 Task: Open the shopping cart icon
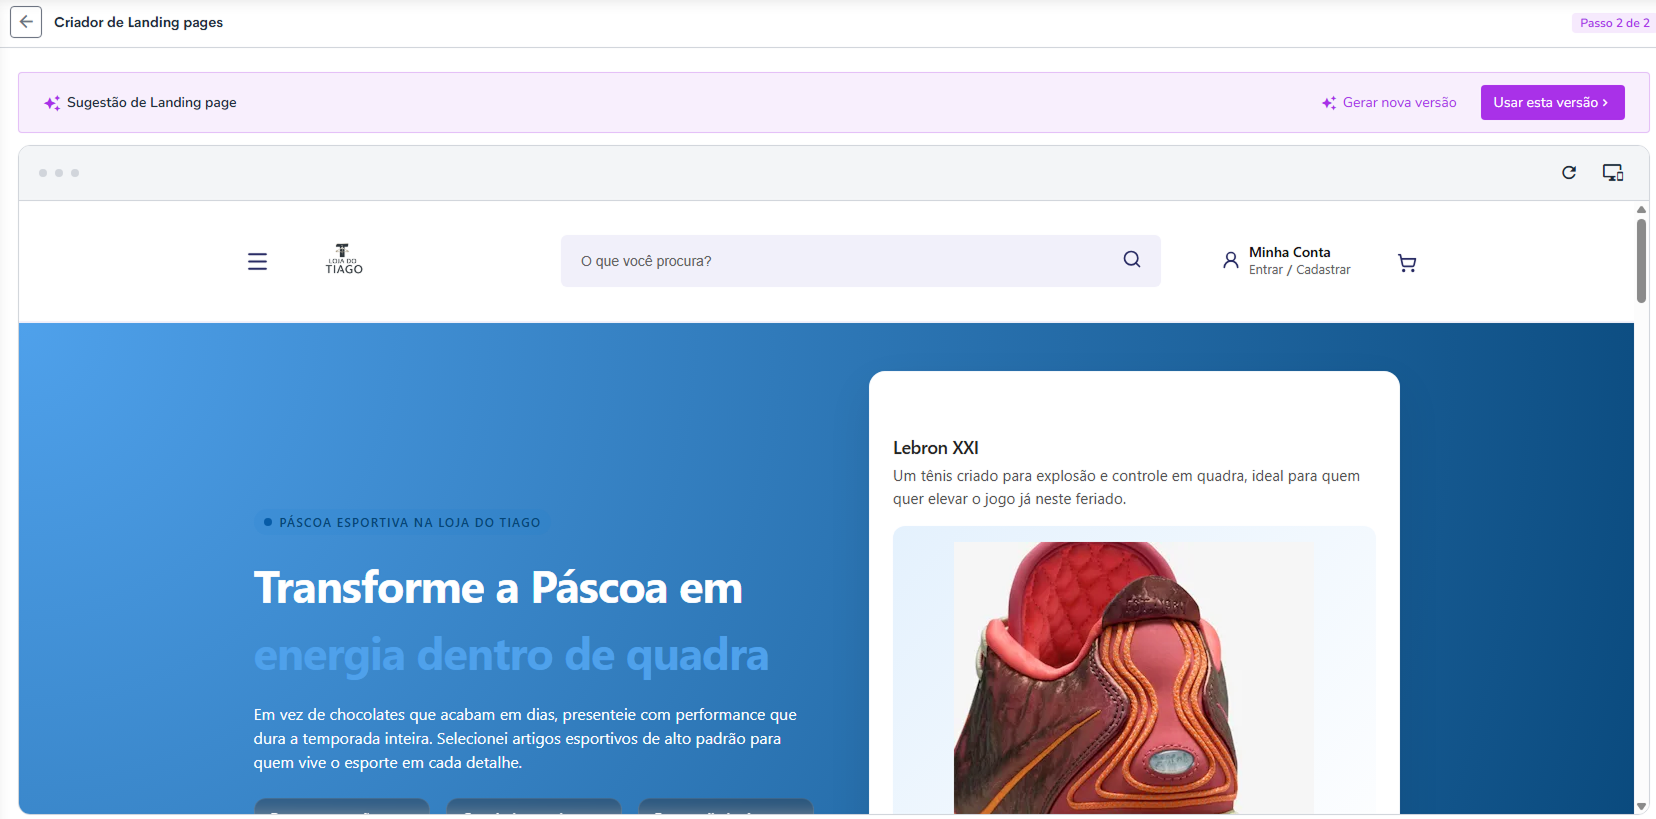click(x=1407, y=263)
